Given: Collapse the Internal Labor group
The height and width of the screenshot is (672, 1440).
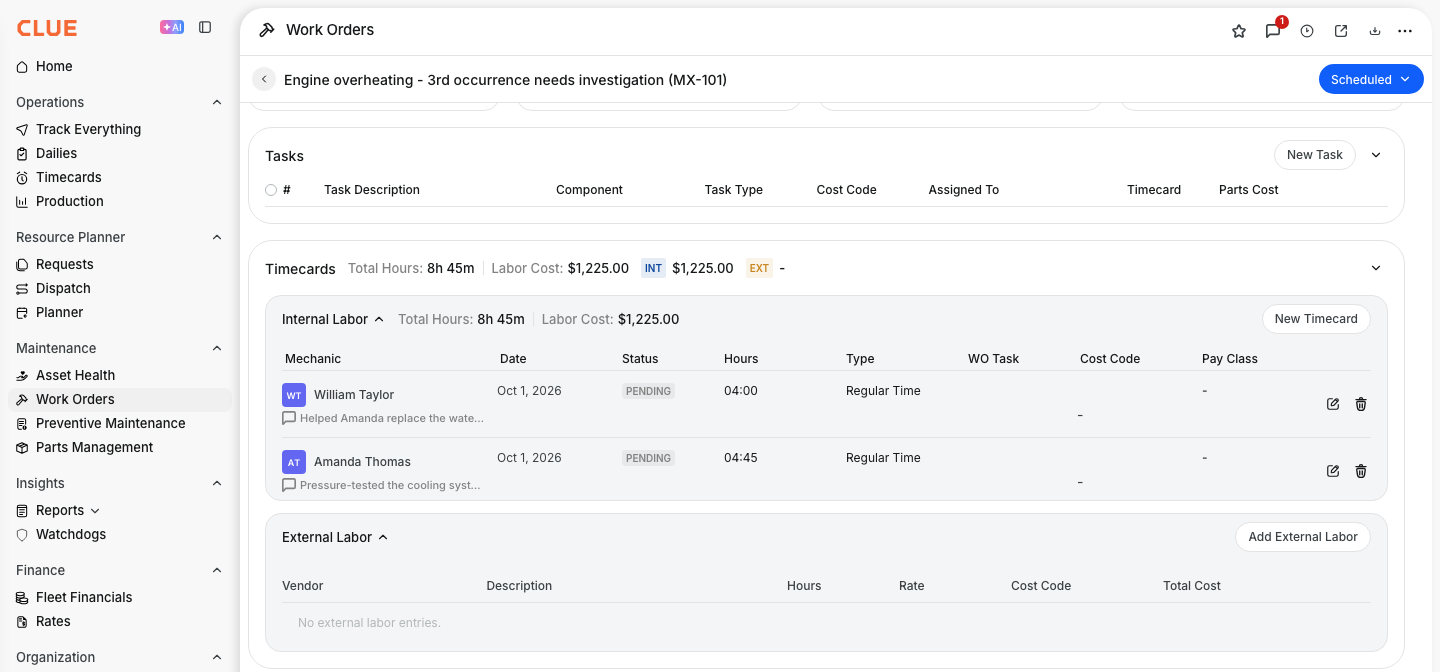Looking at the screenshot, I should pyautogui.click(x=379, y=320).
